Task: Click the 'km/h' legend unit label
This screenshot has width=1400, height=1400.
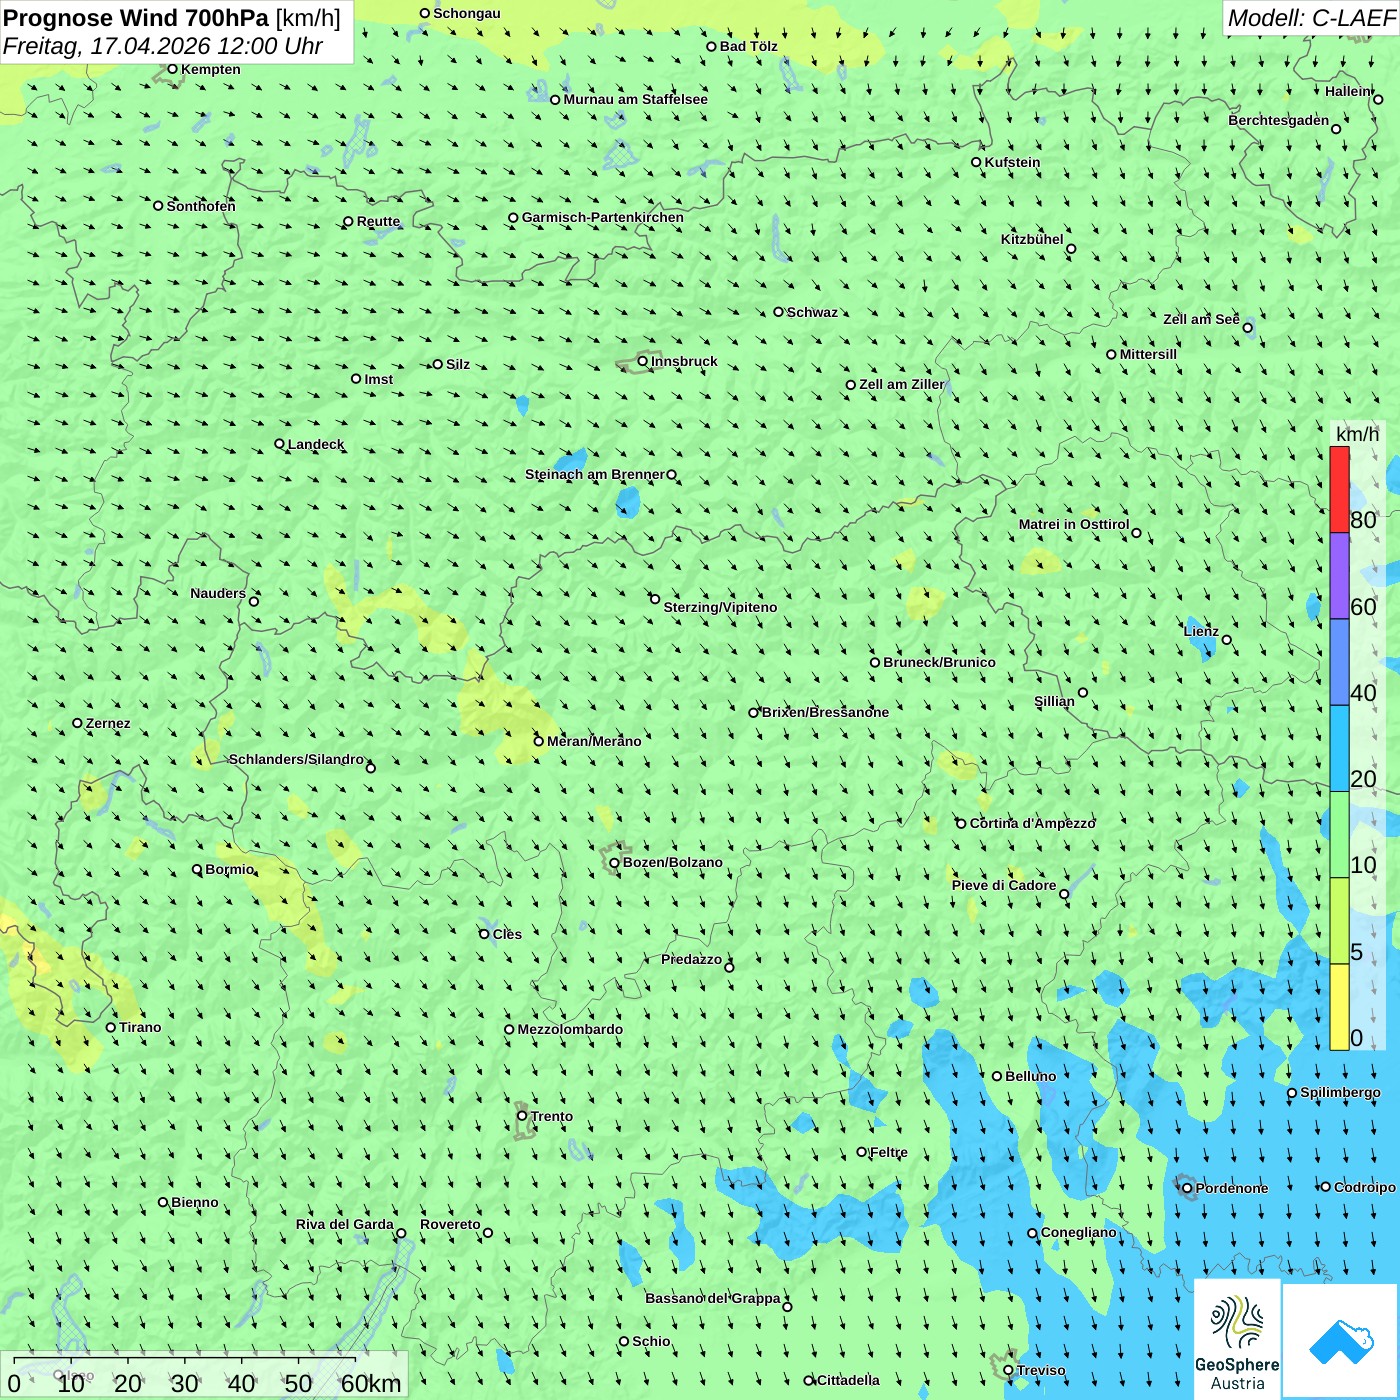Action: (1357, 434)
